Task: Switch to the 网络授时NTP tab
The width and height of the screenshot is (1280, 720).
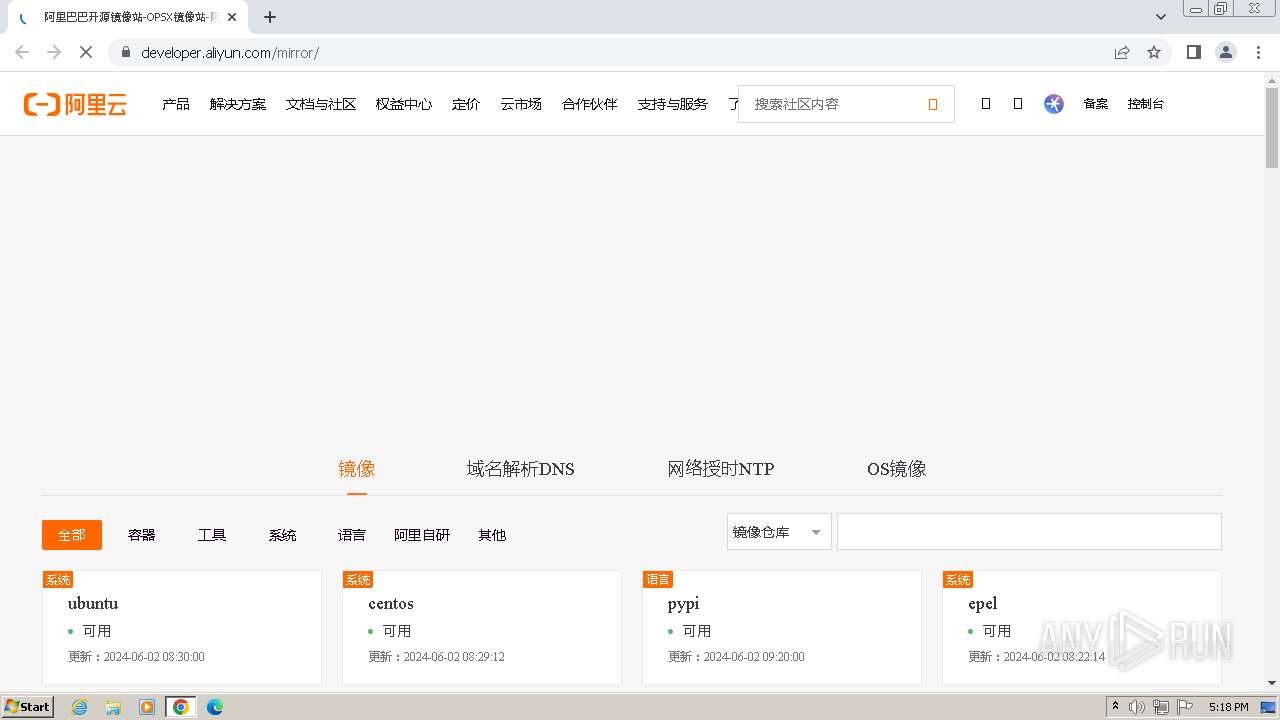Action: [x=721, y=469]
